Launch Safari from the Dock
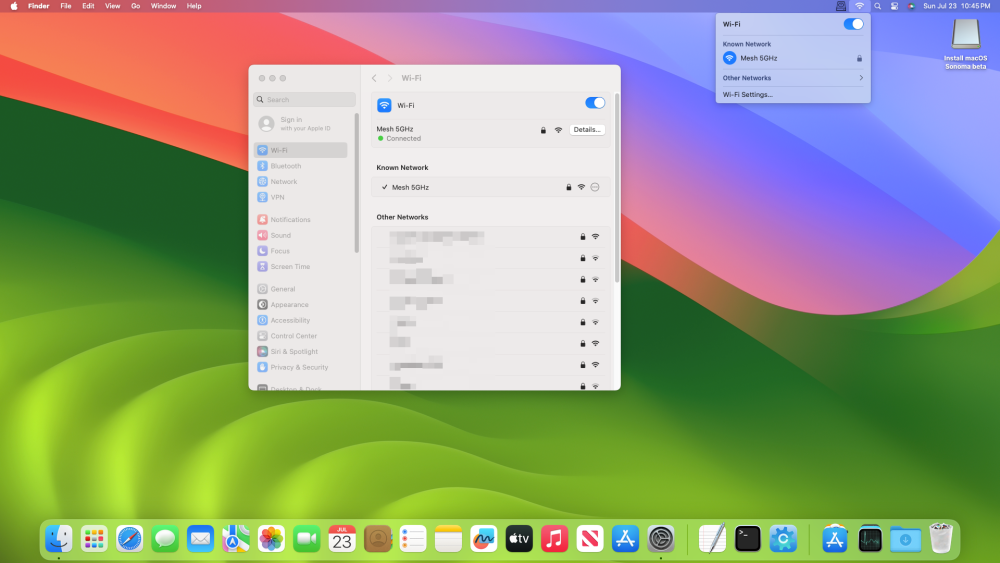Image resolution: width=1000 pixels, height=563 pixels. click(x=129, y=539)
